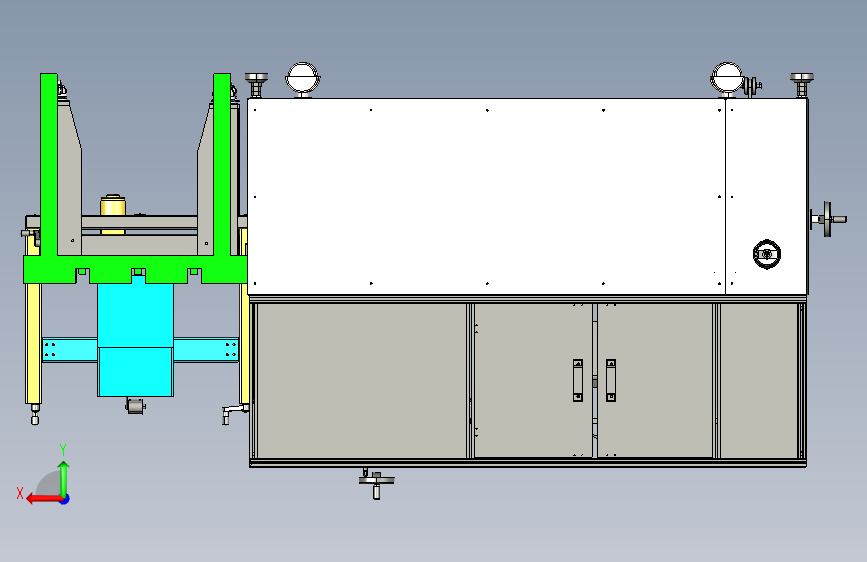Select the right green vertical post
This screenshot has height=562, width=867.
click(222, 164)
